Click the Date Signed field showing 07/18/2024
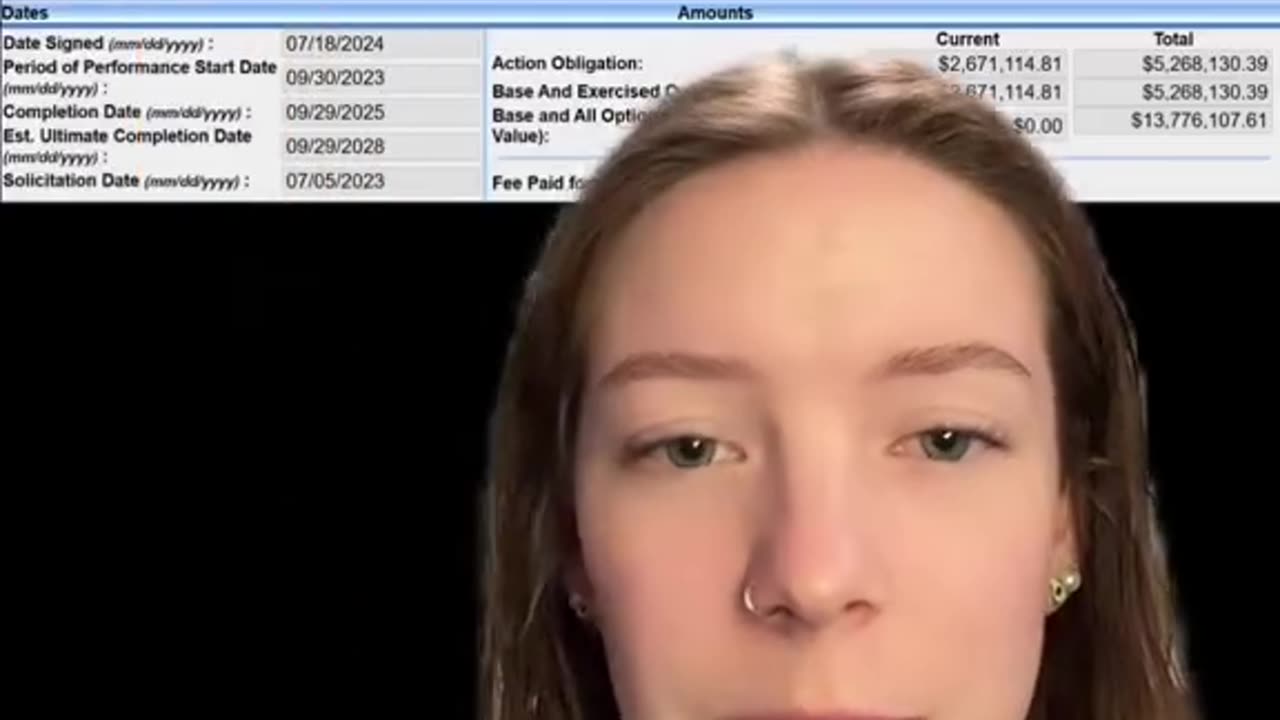 tap(382, 44)
